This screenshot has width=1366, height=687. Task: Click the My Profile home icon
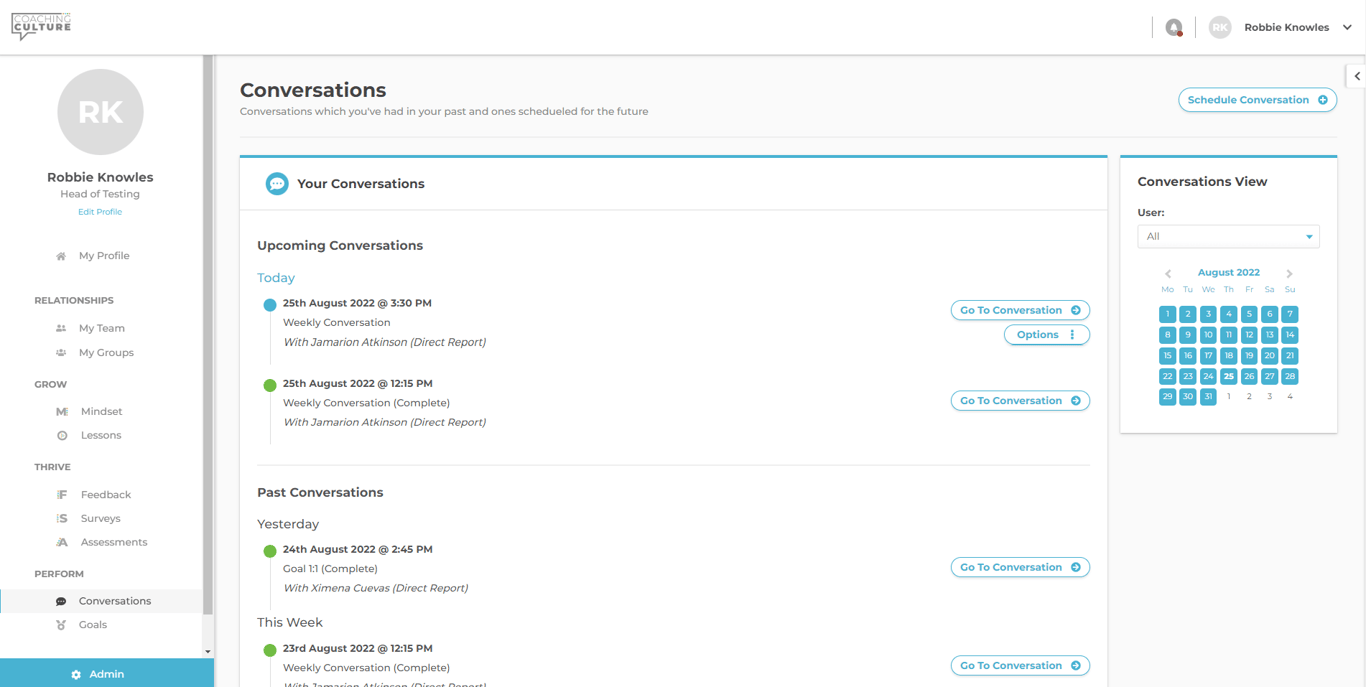coord(61,256)
